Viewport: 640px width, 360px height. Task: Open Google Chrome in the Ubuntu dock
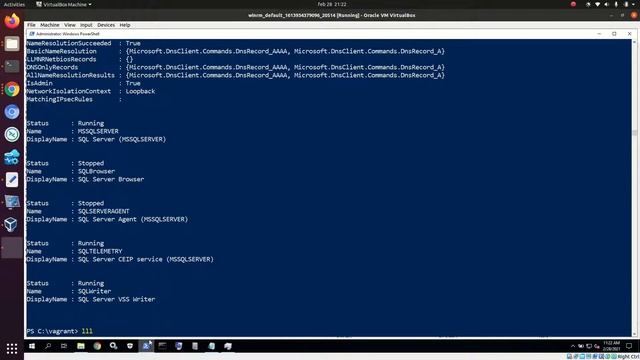(12, 89)
